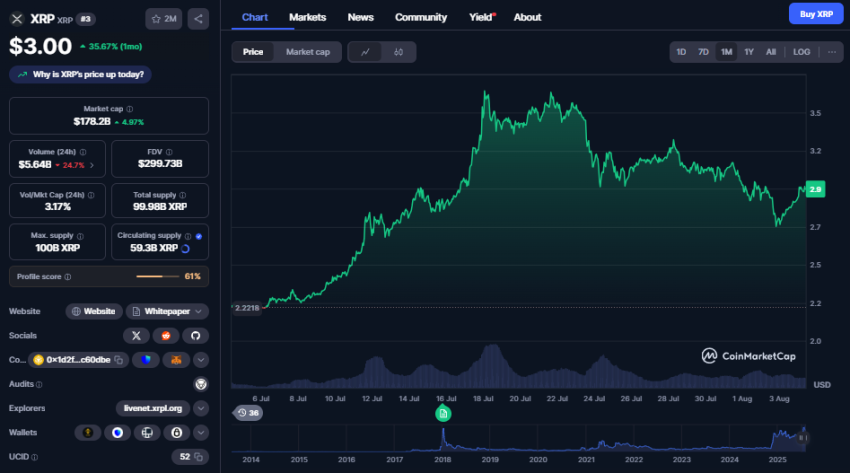Open FDV info icon

pyautogui.click(x=169, y=152)
